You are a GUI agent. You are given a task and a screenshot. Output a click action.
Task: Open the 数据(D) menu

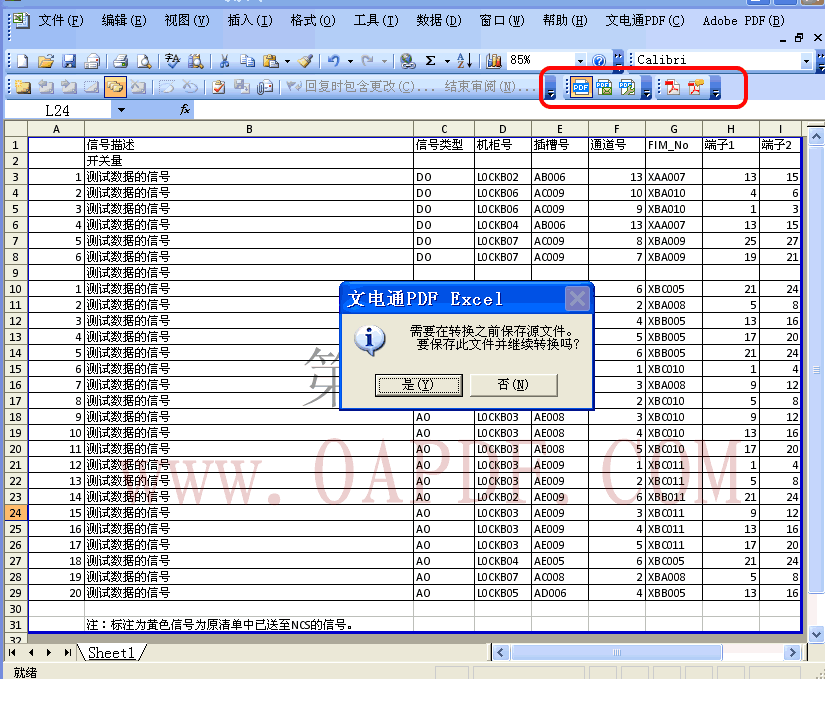pyautogui.click(x=439, y=21)
